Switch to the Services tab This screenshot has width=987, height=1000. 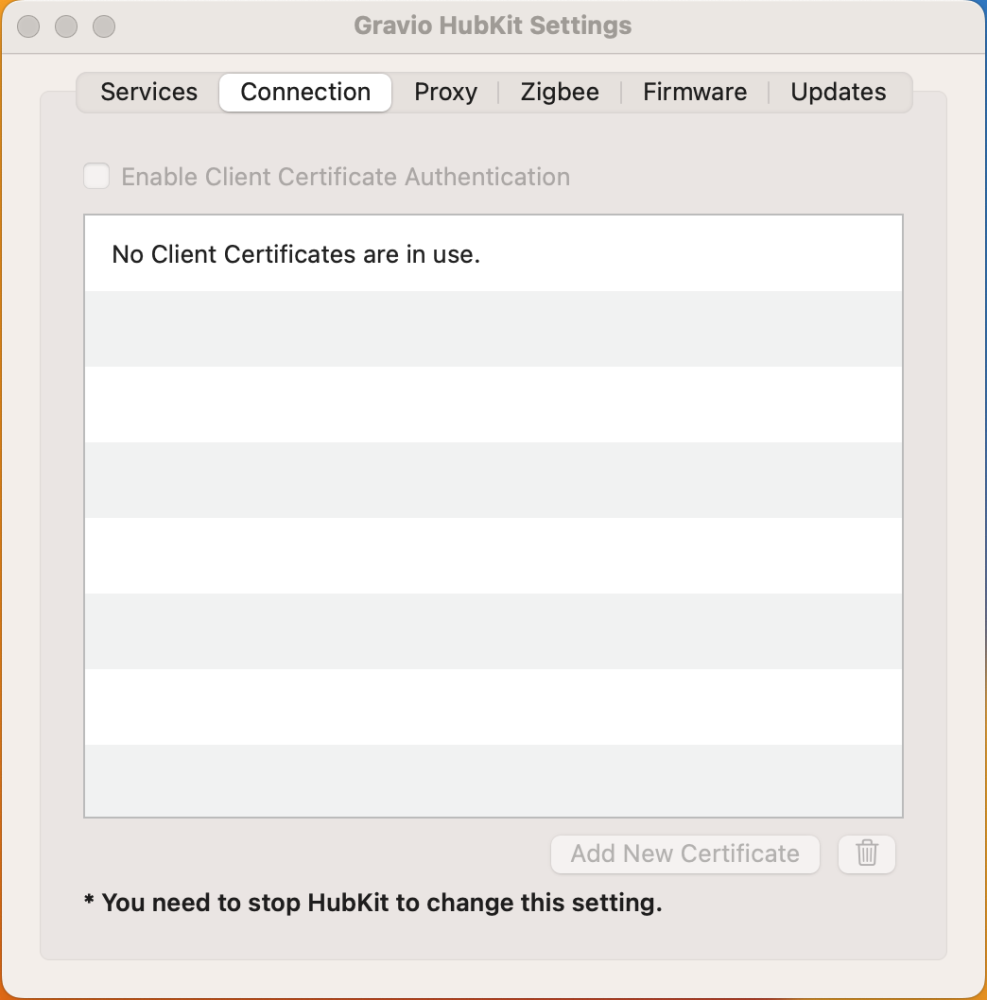tap(148, 92)
